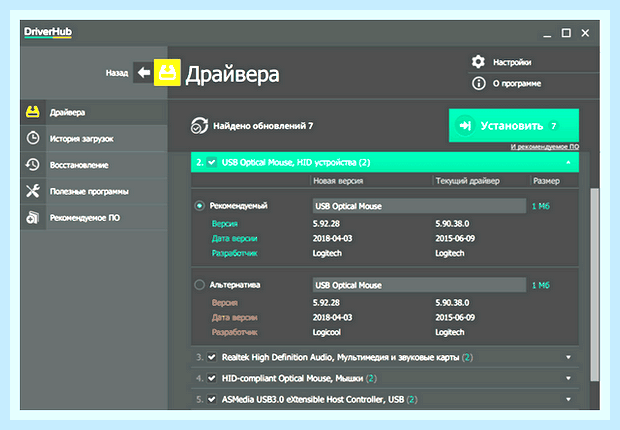Image resolution: width=620 pixels, height=430 pixels.
Task: Click the restore icon in sidebar
Action: coord(33,165)
